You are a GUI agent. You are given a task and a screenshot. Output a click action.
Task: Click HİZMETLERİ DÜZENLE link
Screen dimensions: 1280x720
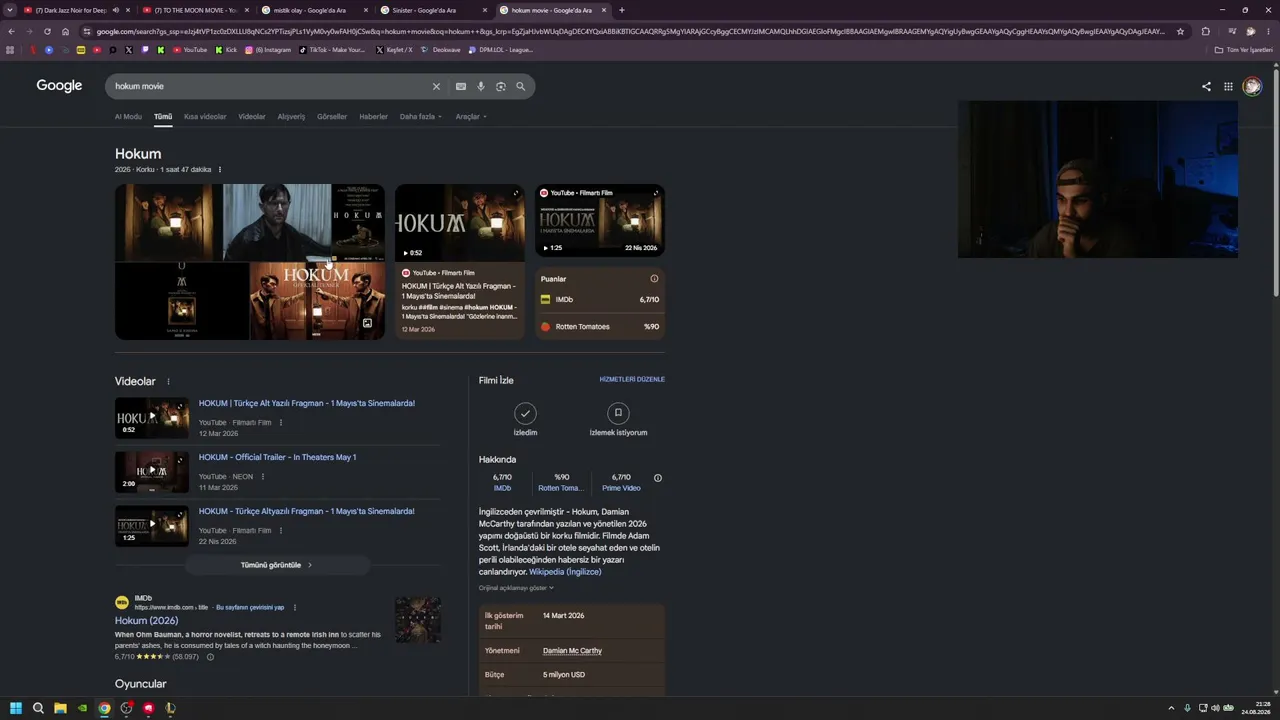pyautogui.click(x=632, y=380)
